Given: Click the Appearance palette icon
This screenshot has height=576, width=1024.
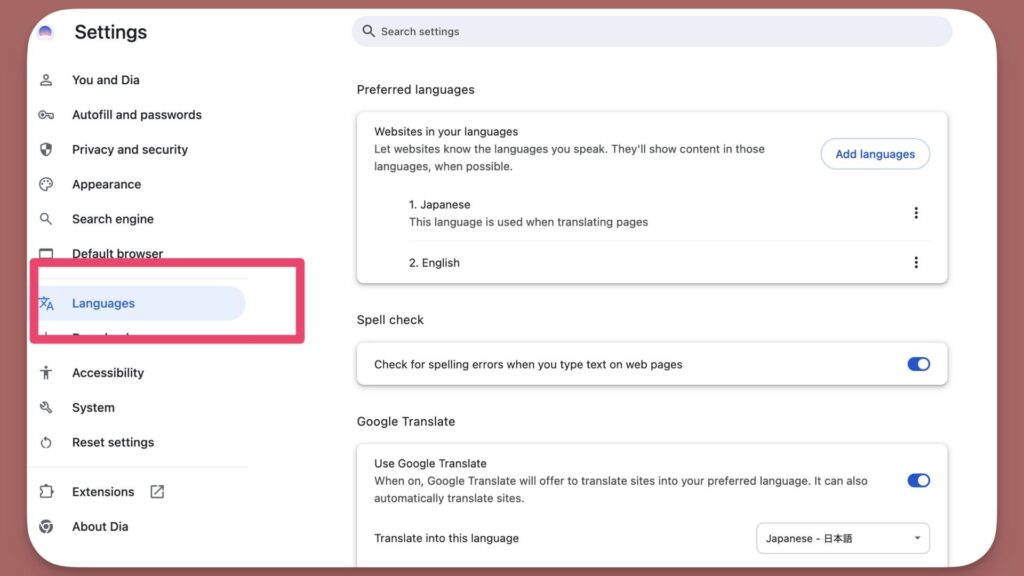Looking at the screenshot, I should click(x=46, y=185).
